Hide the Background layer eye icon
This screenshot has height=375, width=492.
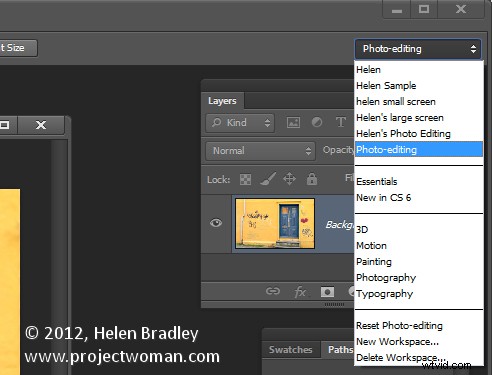216,223
